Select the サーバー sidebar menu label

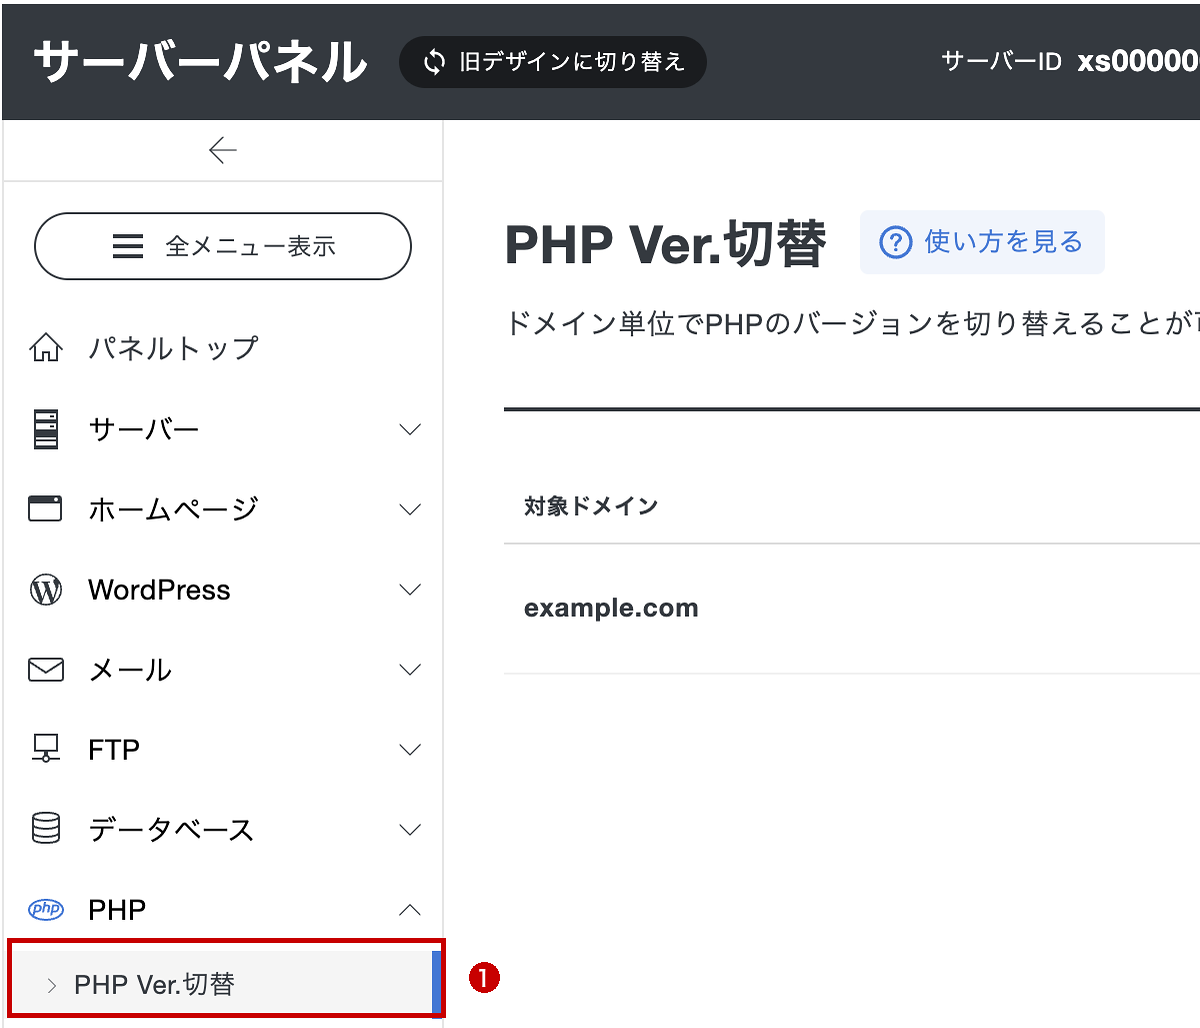(x=144, y=429)
